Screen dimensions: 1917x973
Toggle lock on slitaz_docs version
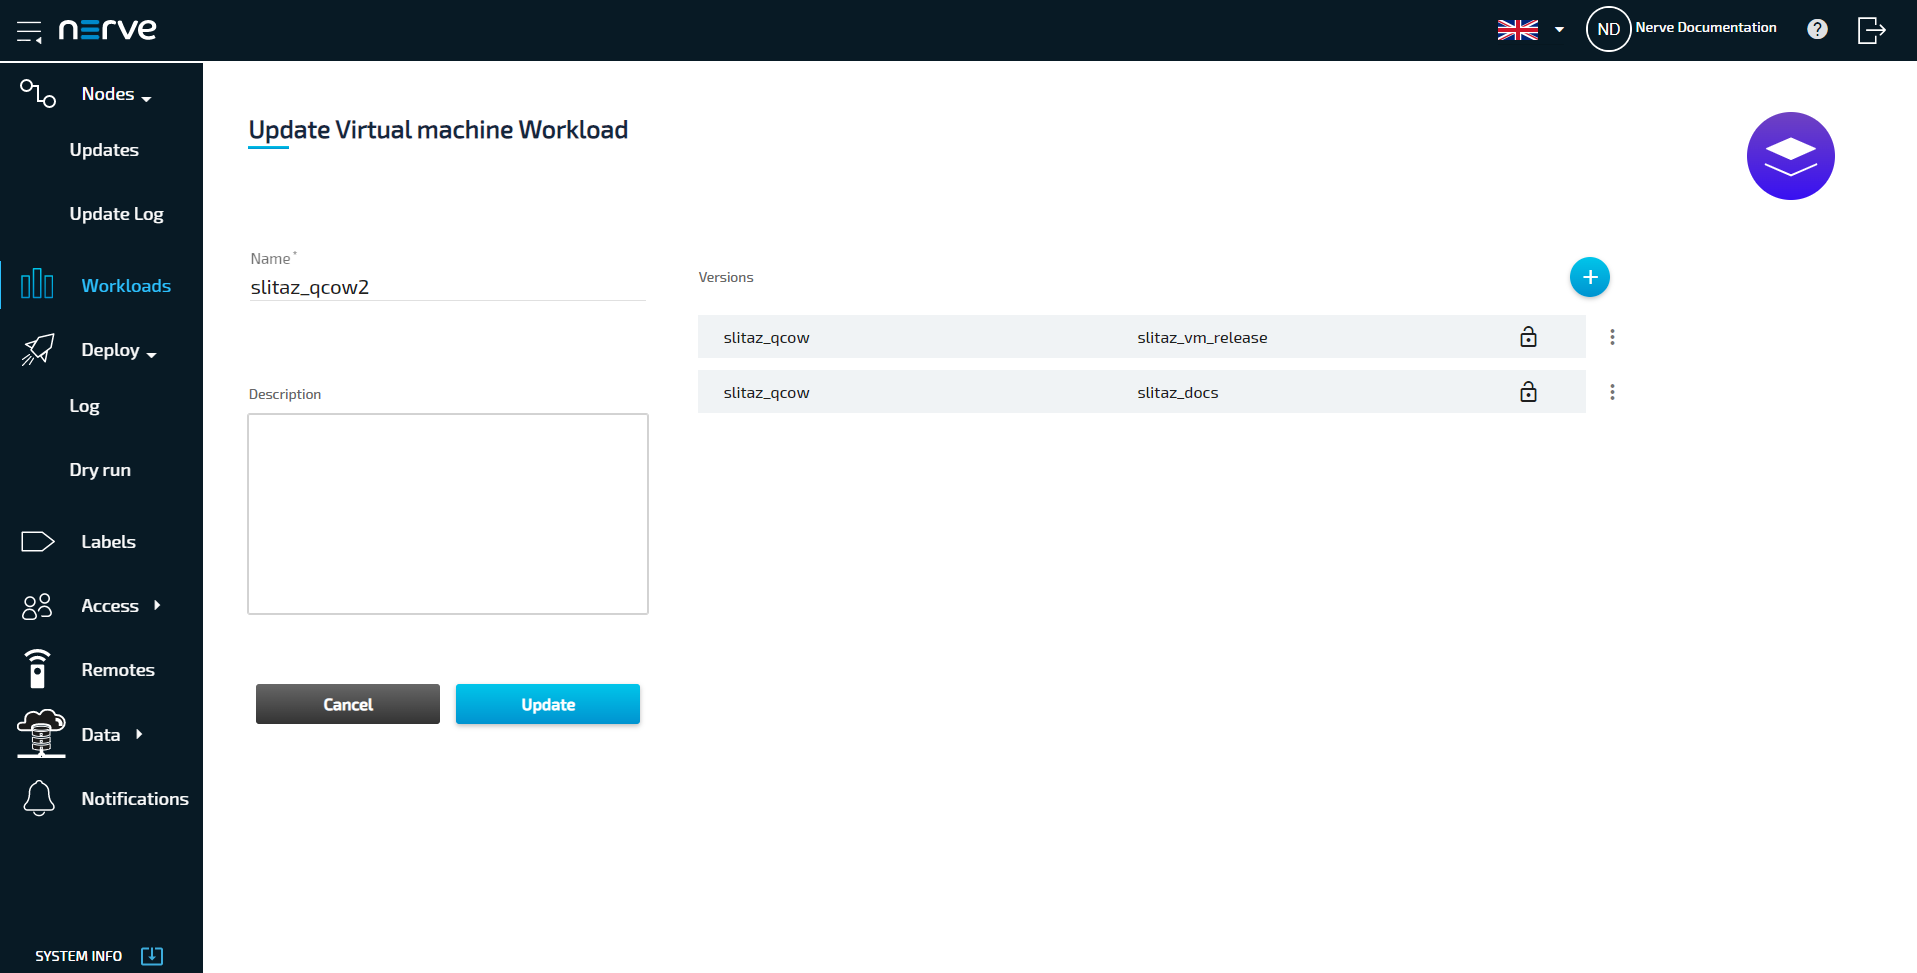1527,392
